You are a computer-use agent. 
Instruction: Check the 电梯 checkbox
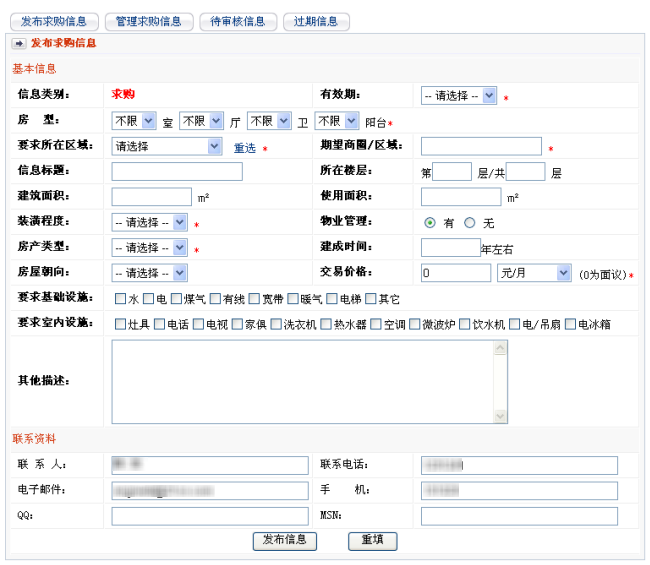point(332,299)
